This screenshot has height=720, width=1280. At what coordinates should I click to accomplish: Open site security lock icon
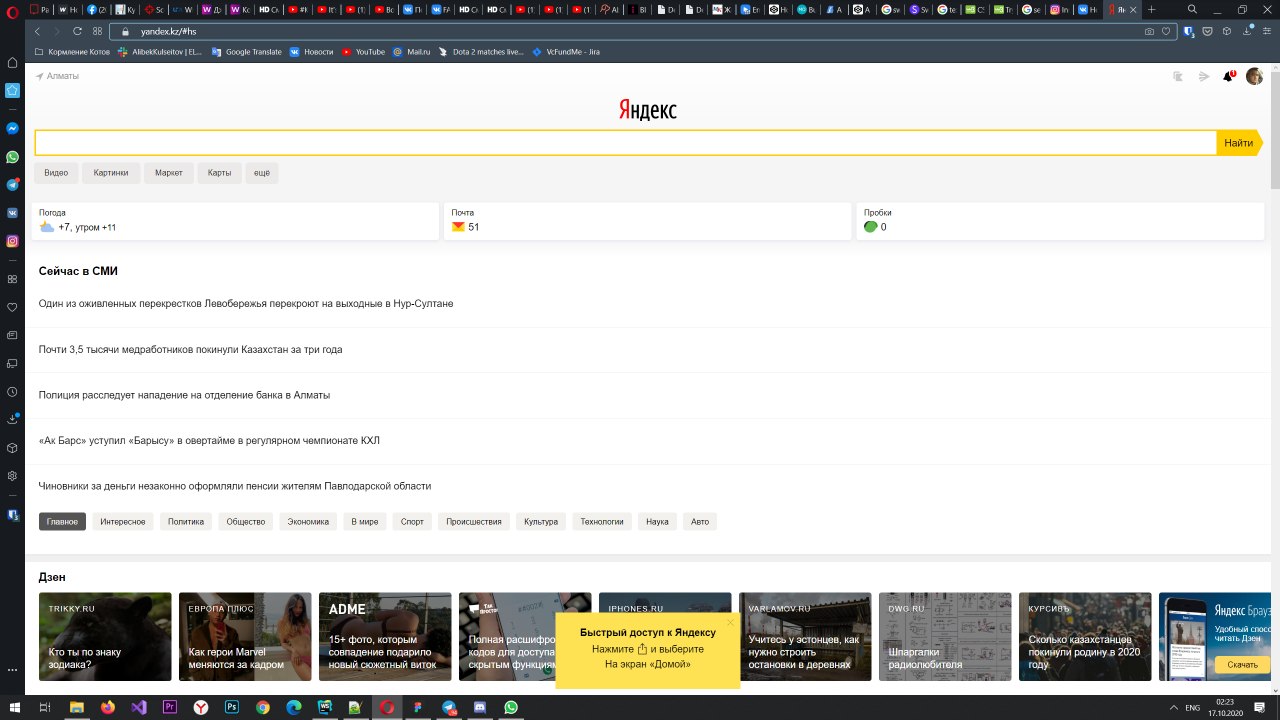click(127, 31)
